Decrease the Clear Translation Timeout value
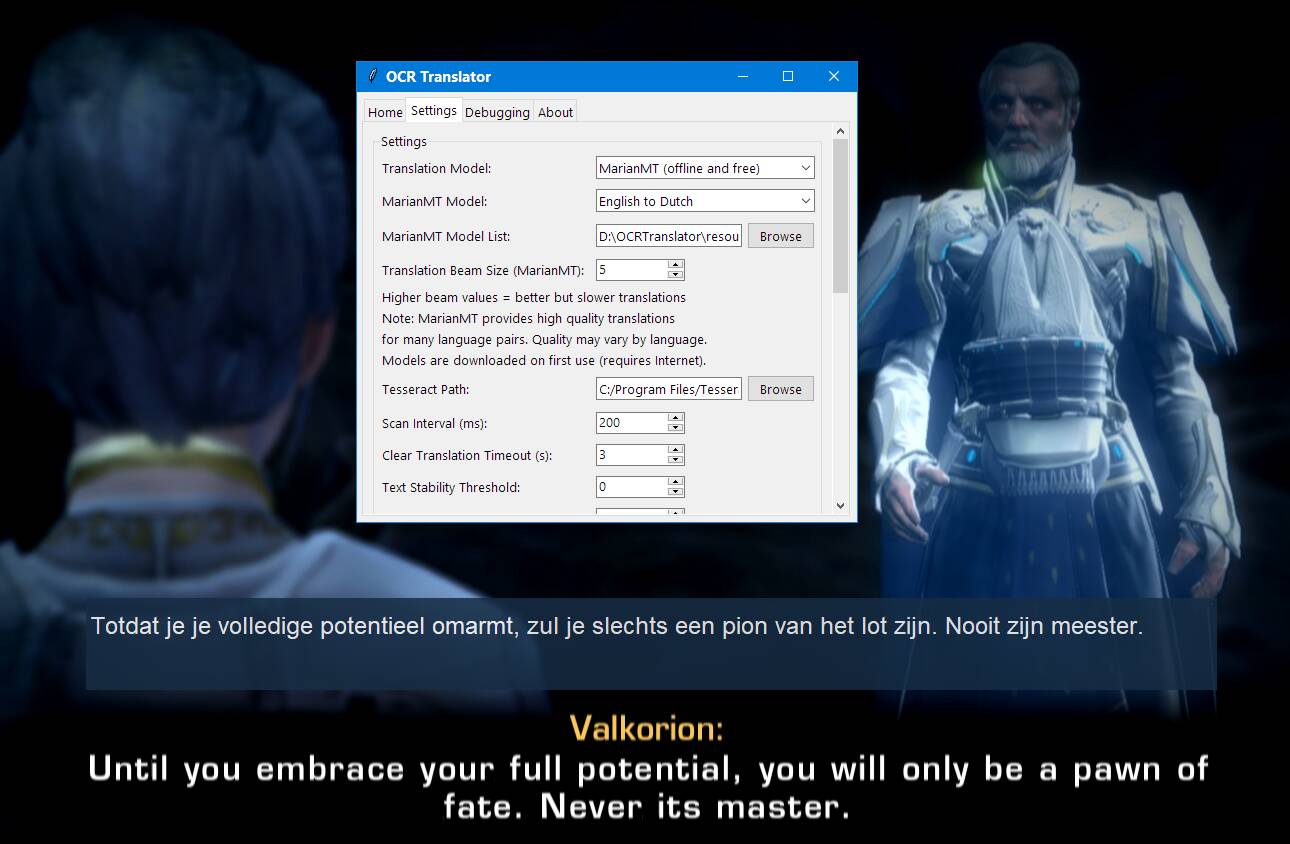Image resolution: width=1290 pixels, height=844 pixels. tap(675, 460)
